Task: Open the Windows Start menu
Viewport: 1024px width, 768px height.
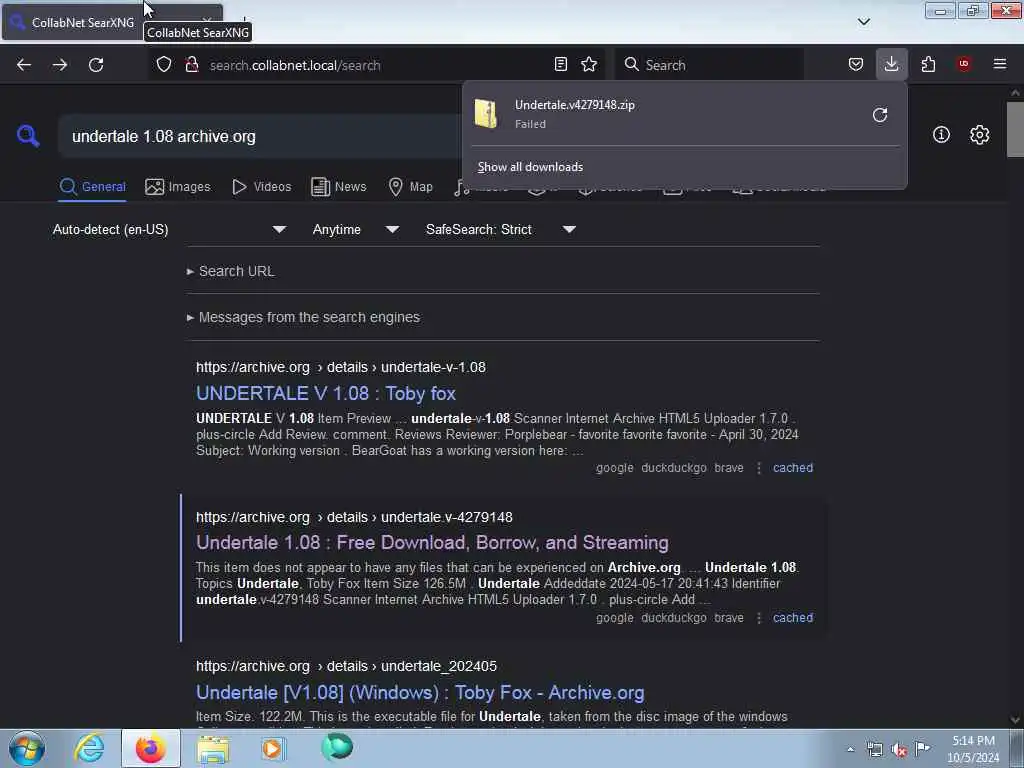Action: point(27,748)
